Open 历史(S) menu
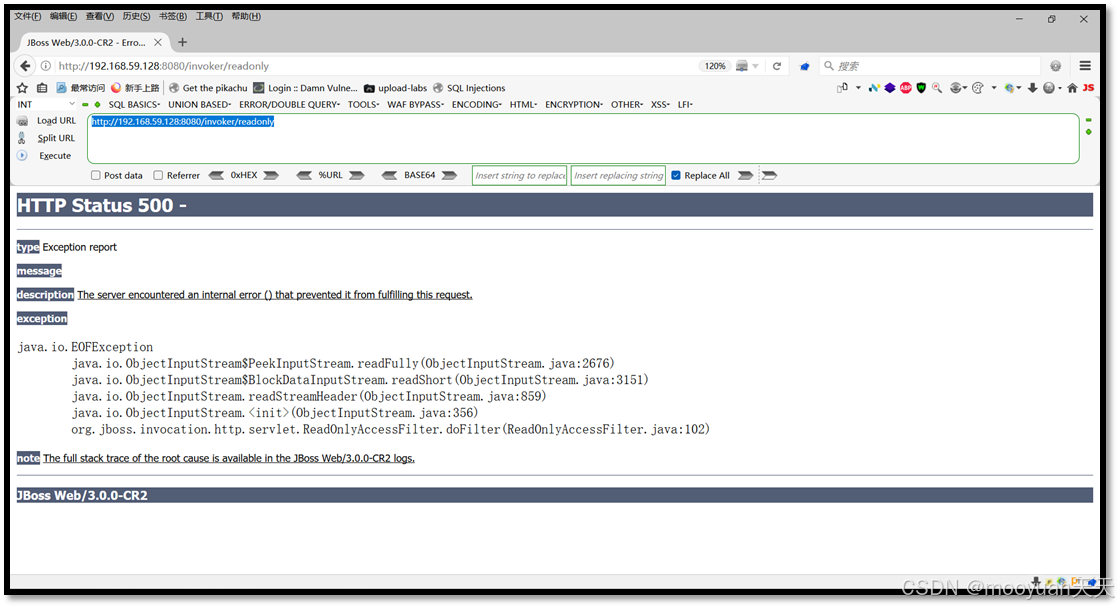This screenshot has height=608, width=1119. (136, 16)
